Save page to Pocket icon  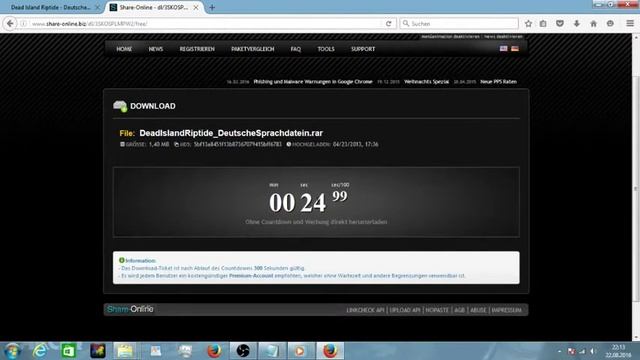[560, 24]
